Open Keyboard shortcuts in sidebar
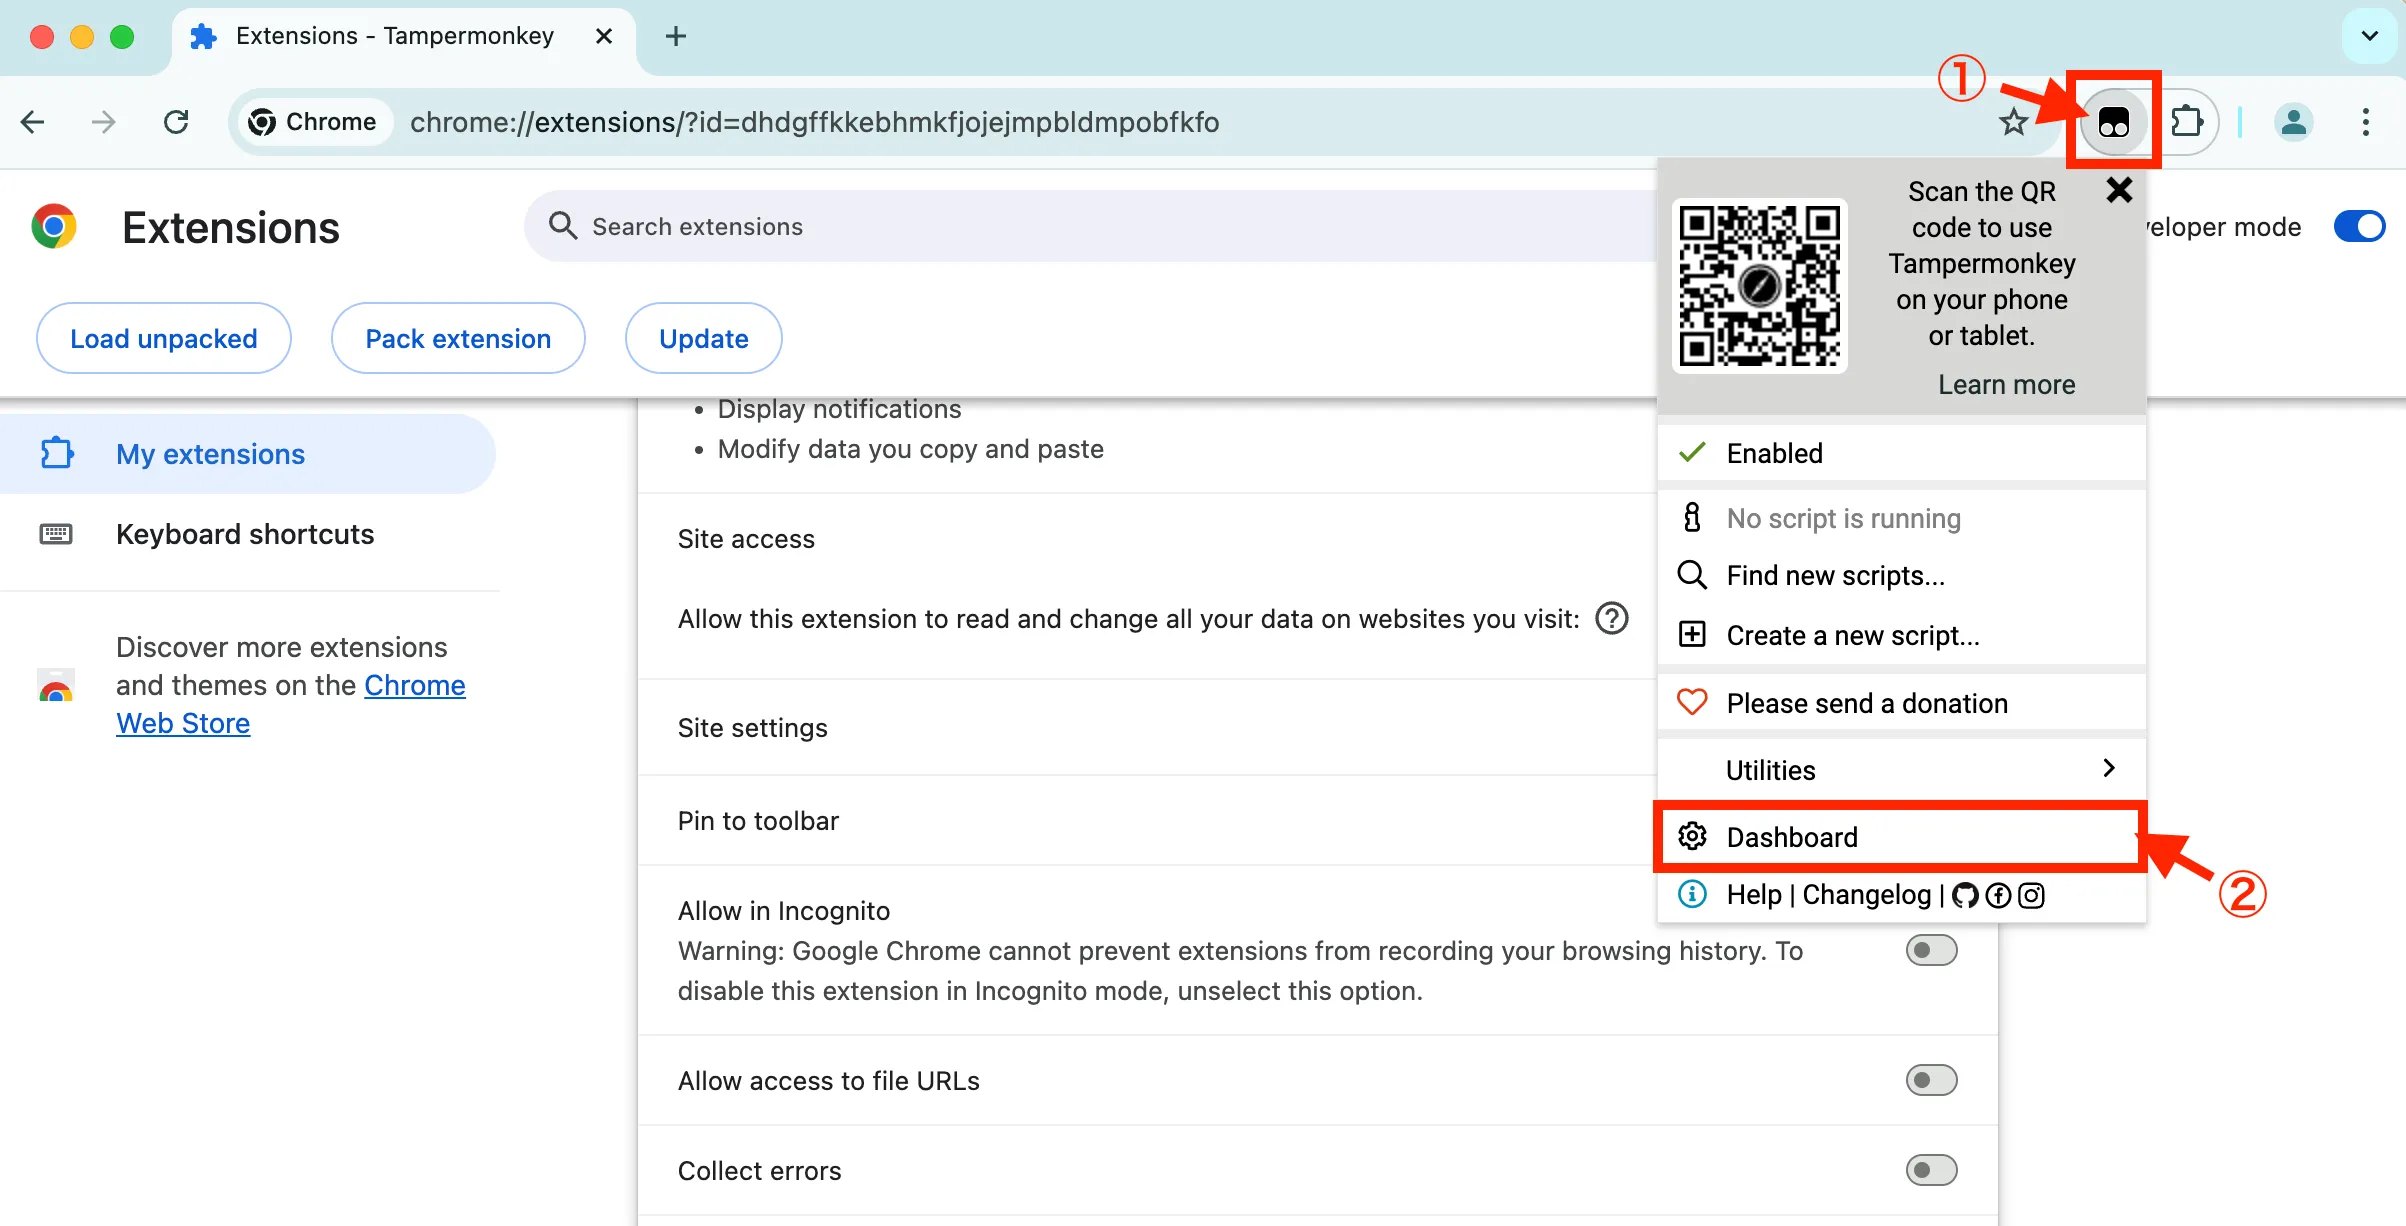The image size is (2406, 1226). tap(247, 534)
